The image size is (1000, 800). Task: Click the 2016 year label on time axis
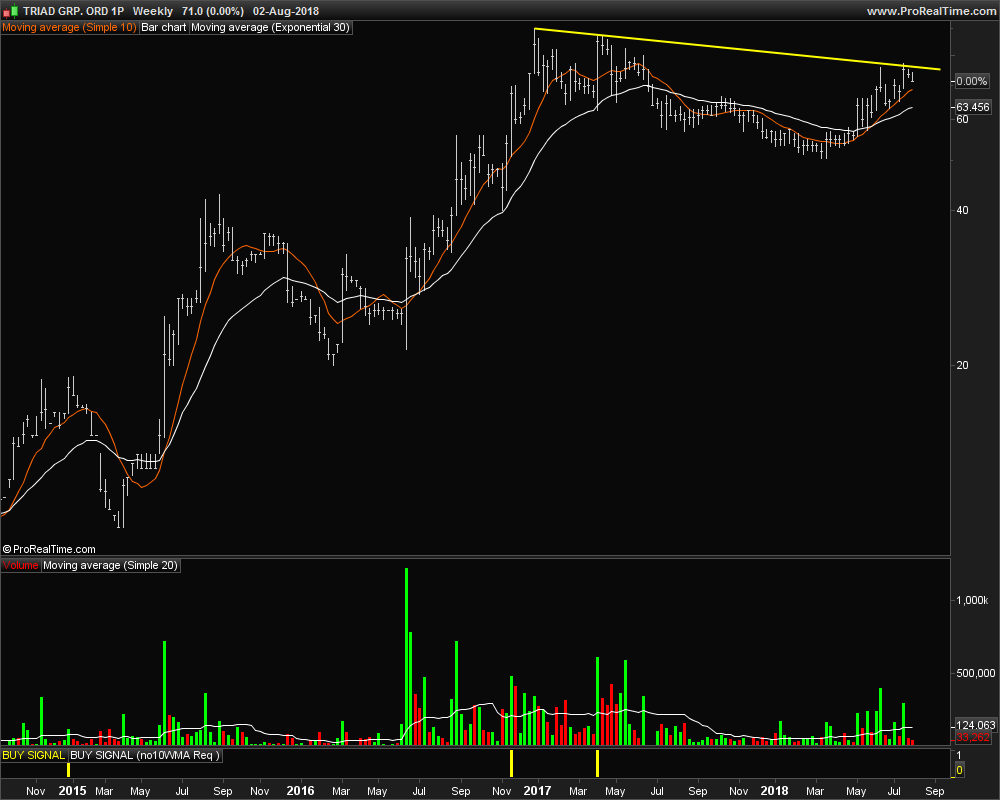[300, 791]
